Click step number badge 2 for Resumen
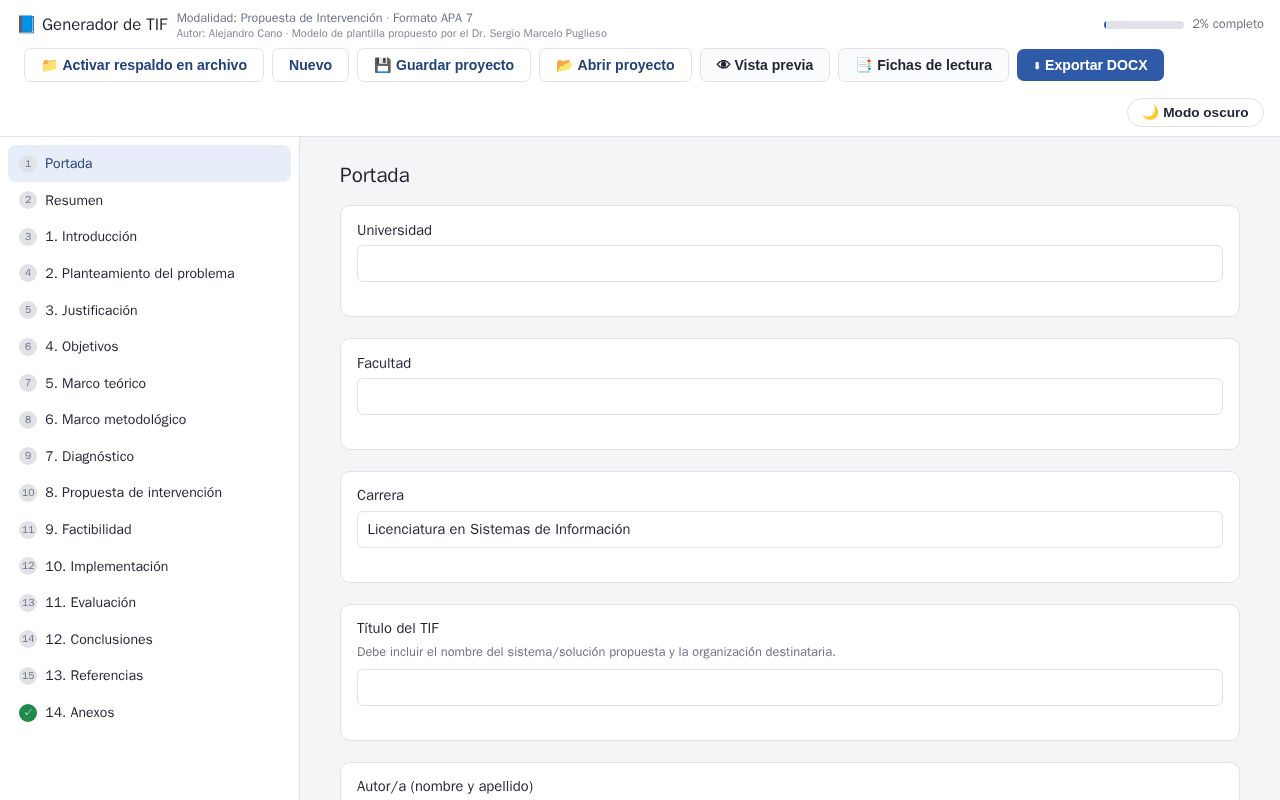This screenshot has width=1280, height=800. (28, 200)
